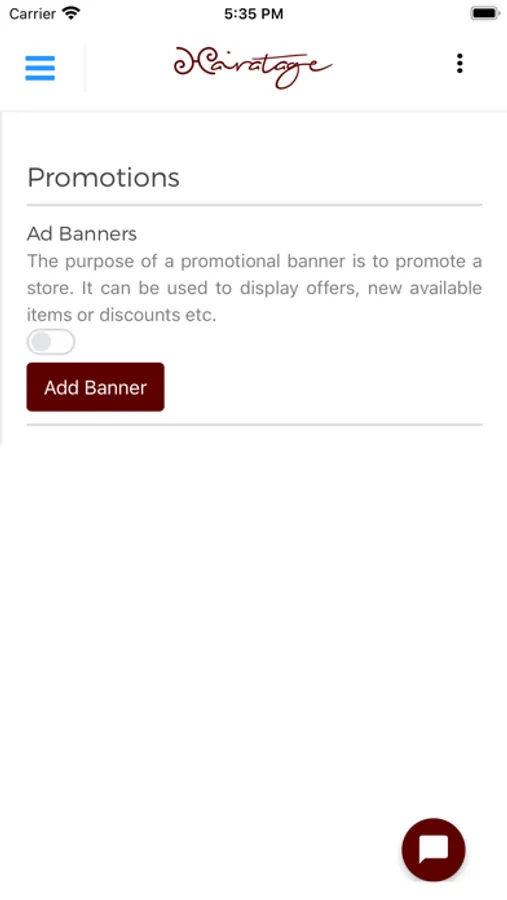Tap the three horizontal lines icon
Viewport: 507px width, 900px height.
[x=40, y=68]
